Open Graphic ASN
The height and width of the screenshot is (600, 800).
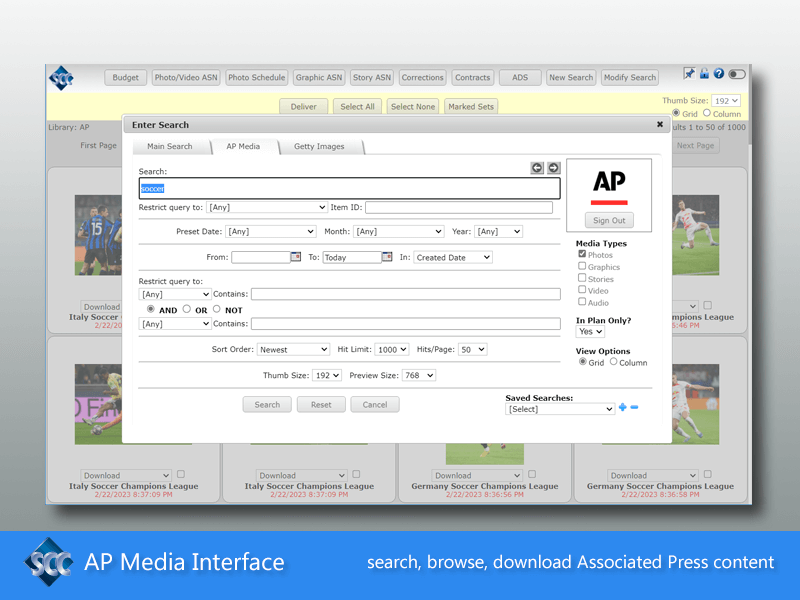click(x=319, y=78)
